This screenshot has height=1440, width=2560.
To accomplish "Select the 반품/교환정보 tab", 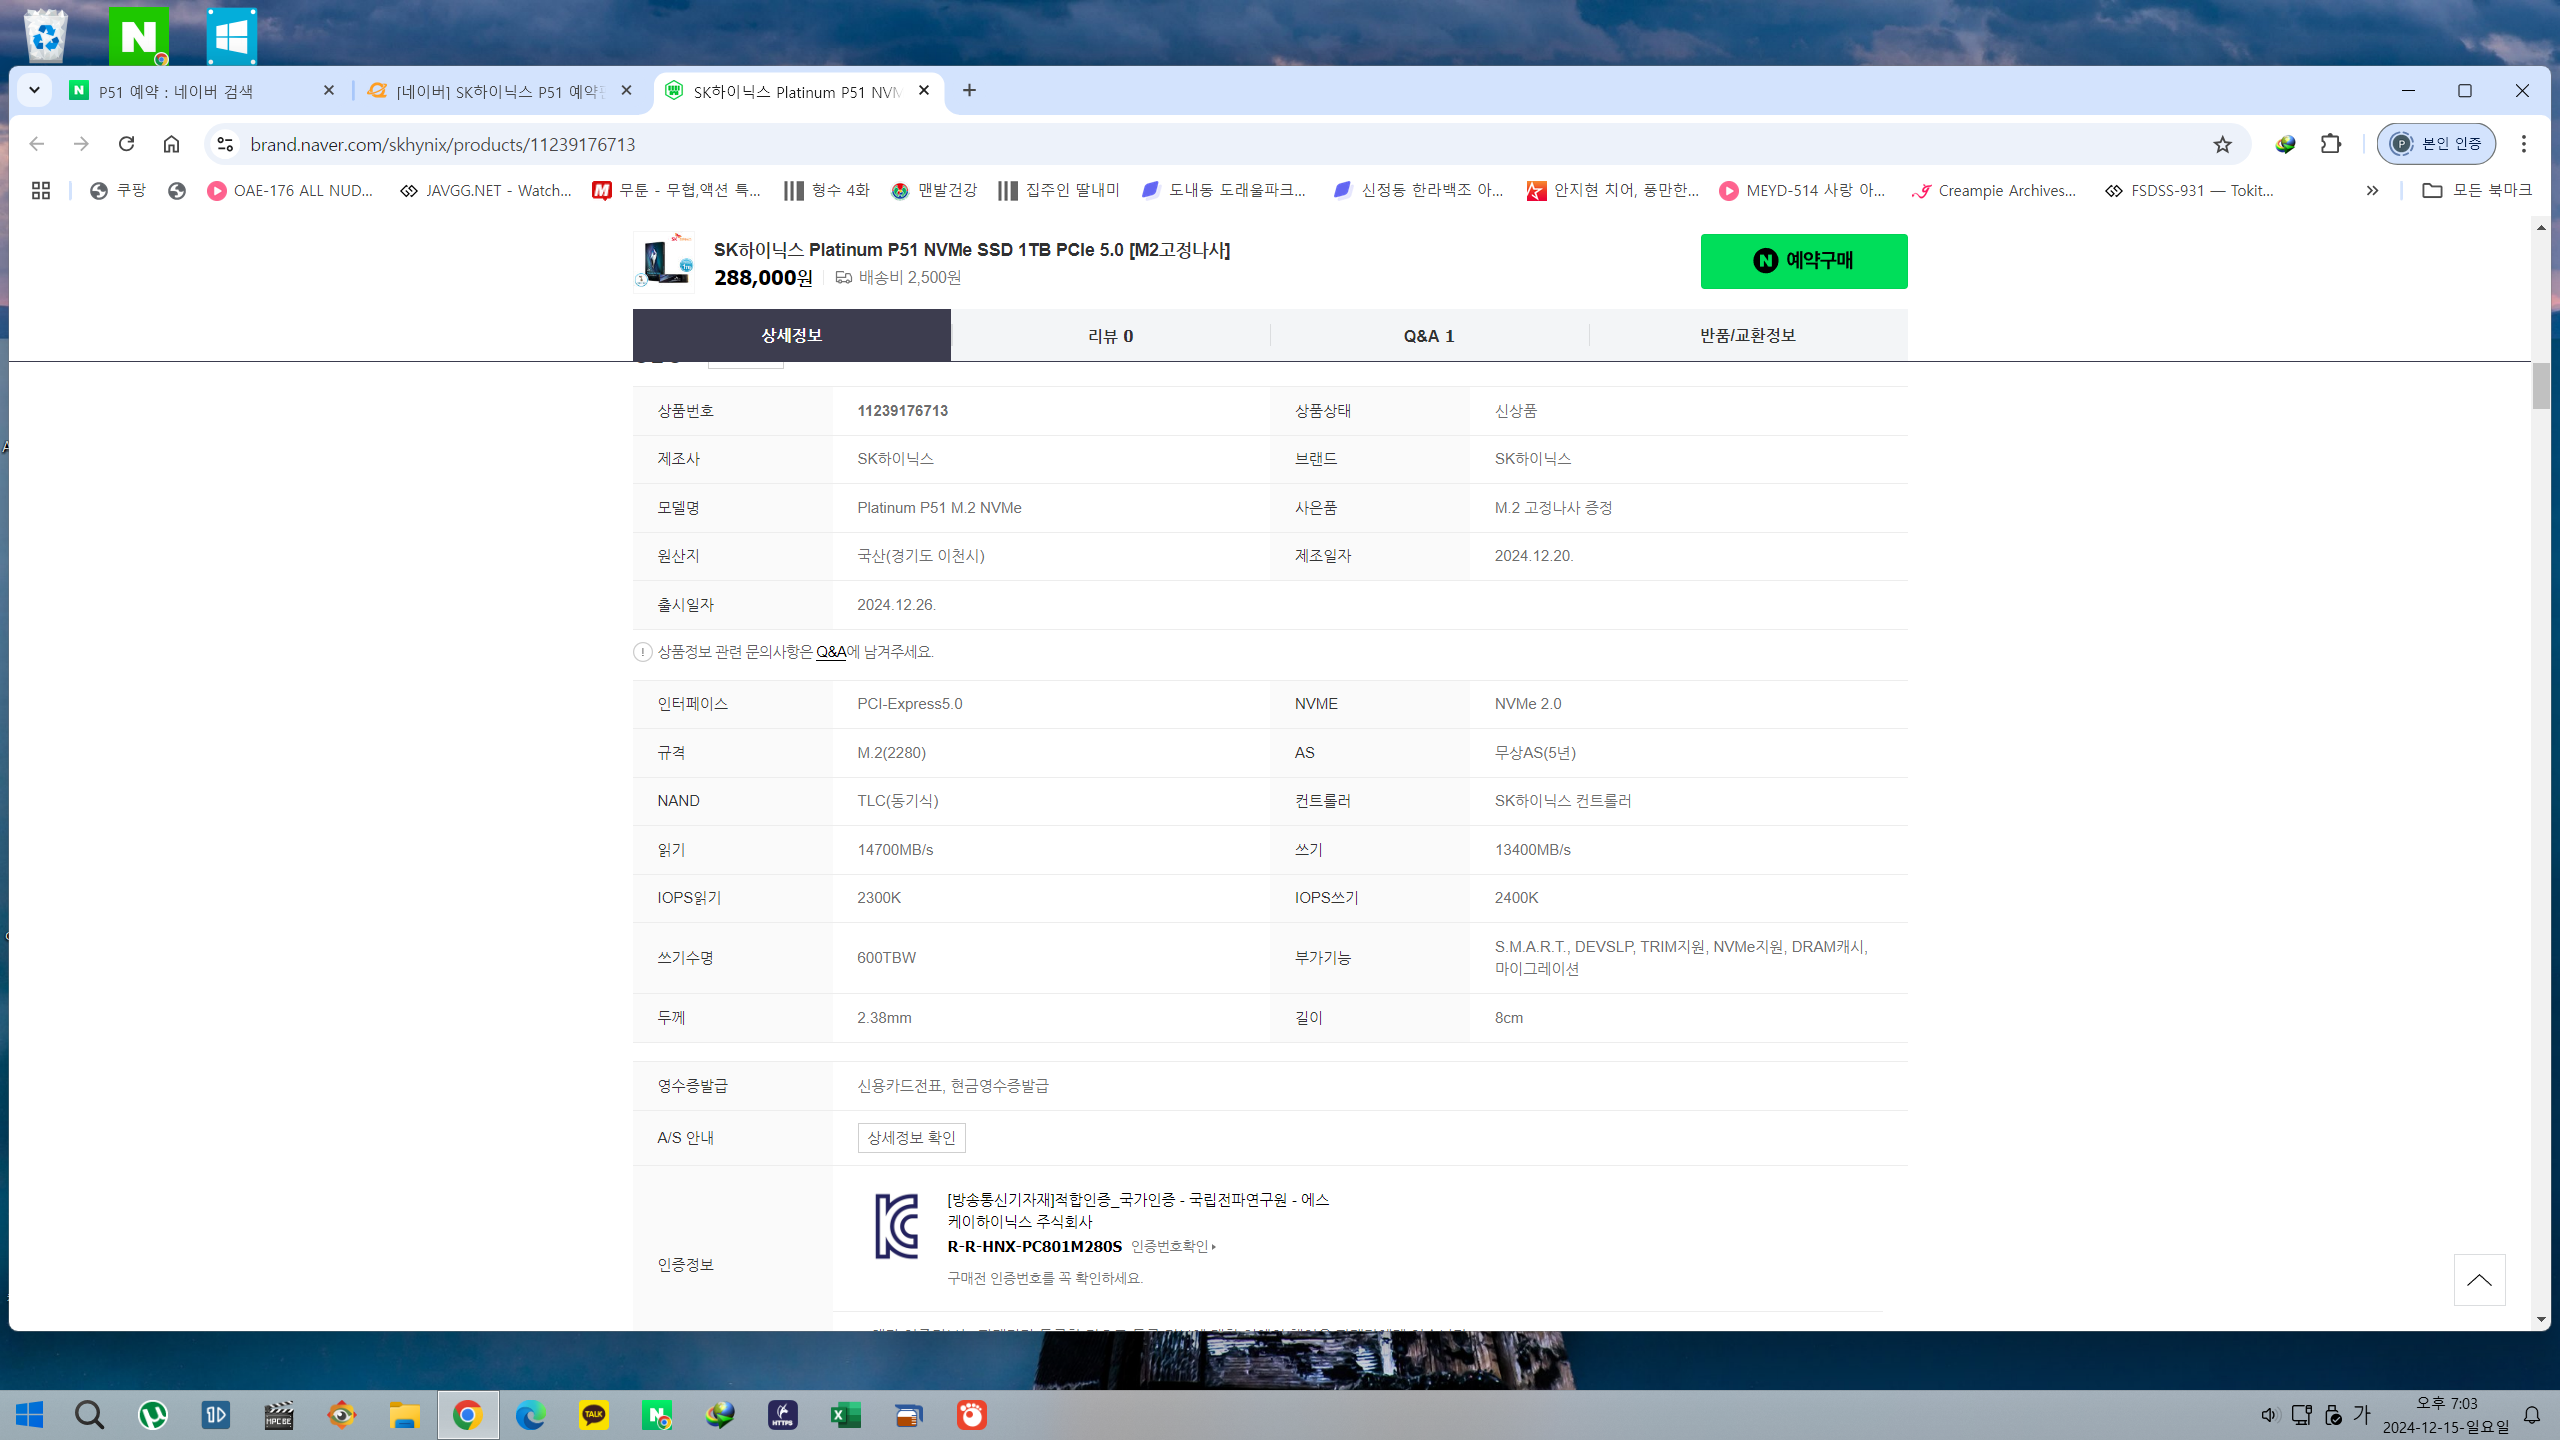I will (1748, 336).
